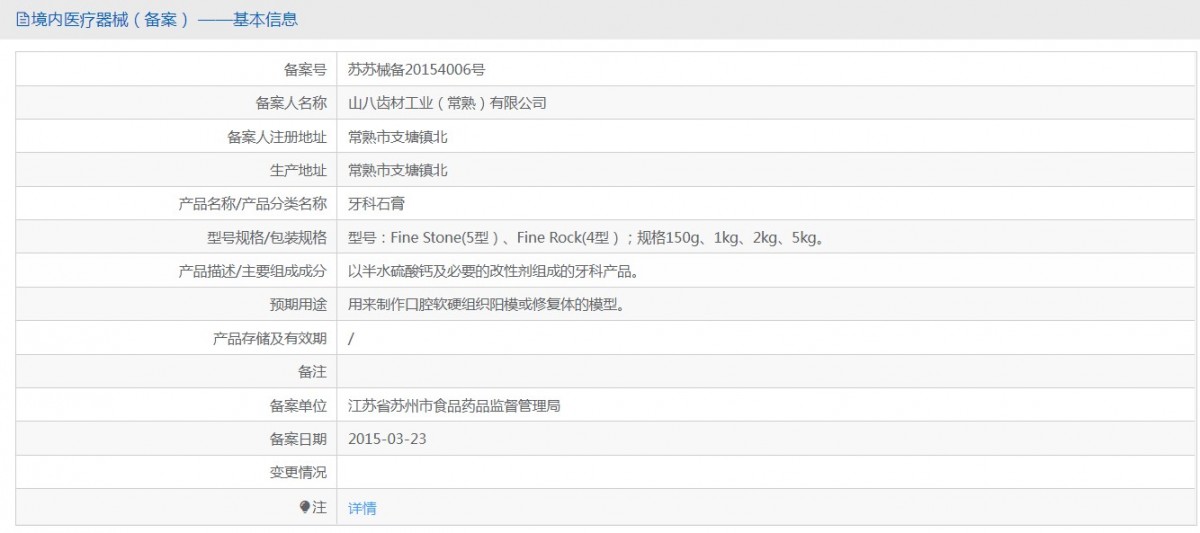Click the 产品存储及有效期 label
The image size is (1200, 533).
point(270,338)
